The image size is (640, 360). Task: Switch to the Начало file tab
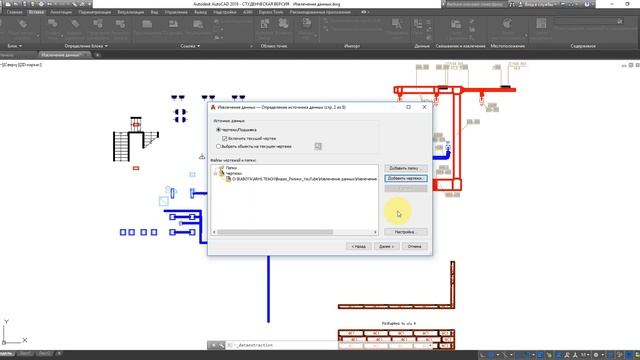point(7,55)
